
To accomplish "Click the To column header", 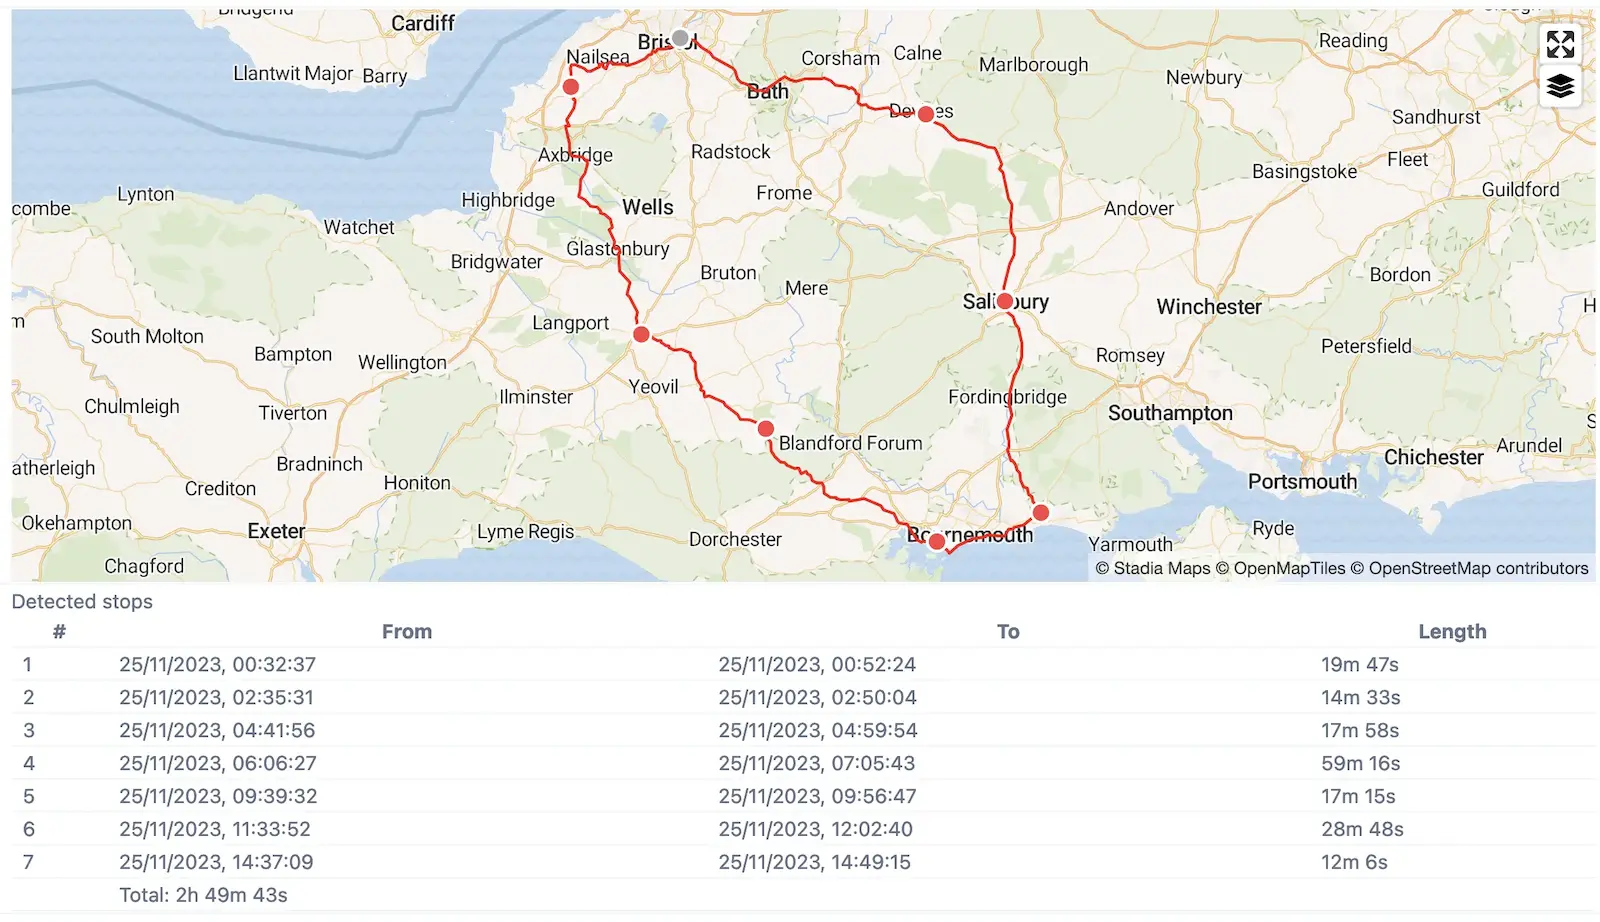I will [1007, 631].
